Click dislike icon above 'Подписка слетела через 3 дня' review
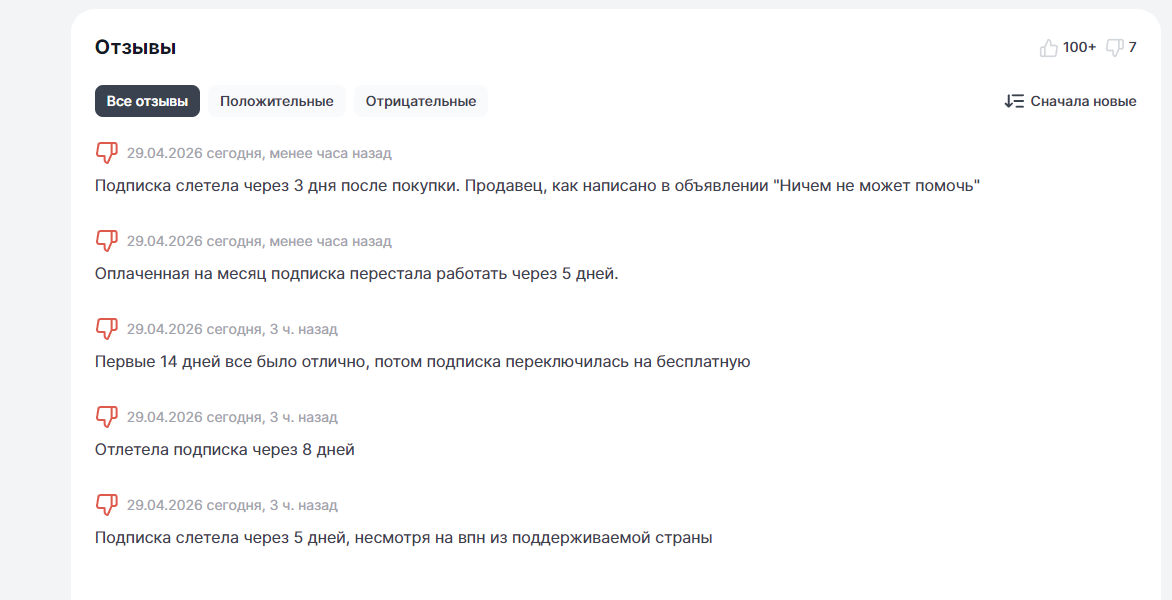This screenshot has width=1172, height=600. [x=106, y=153]
